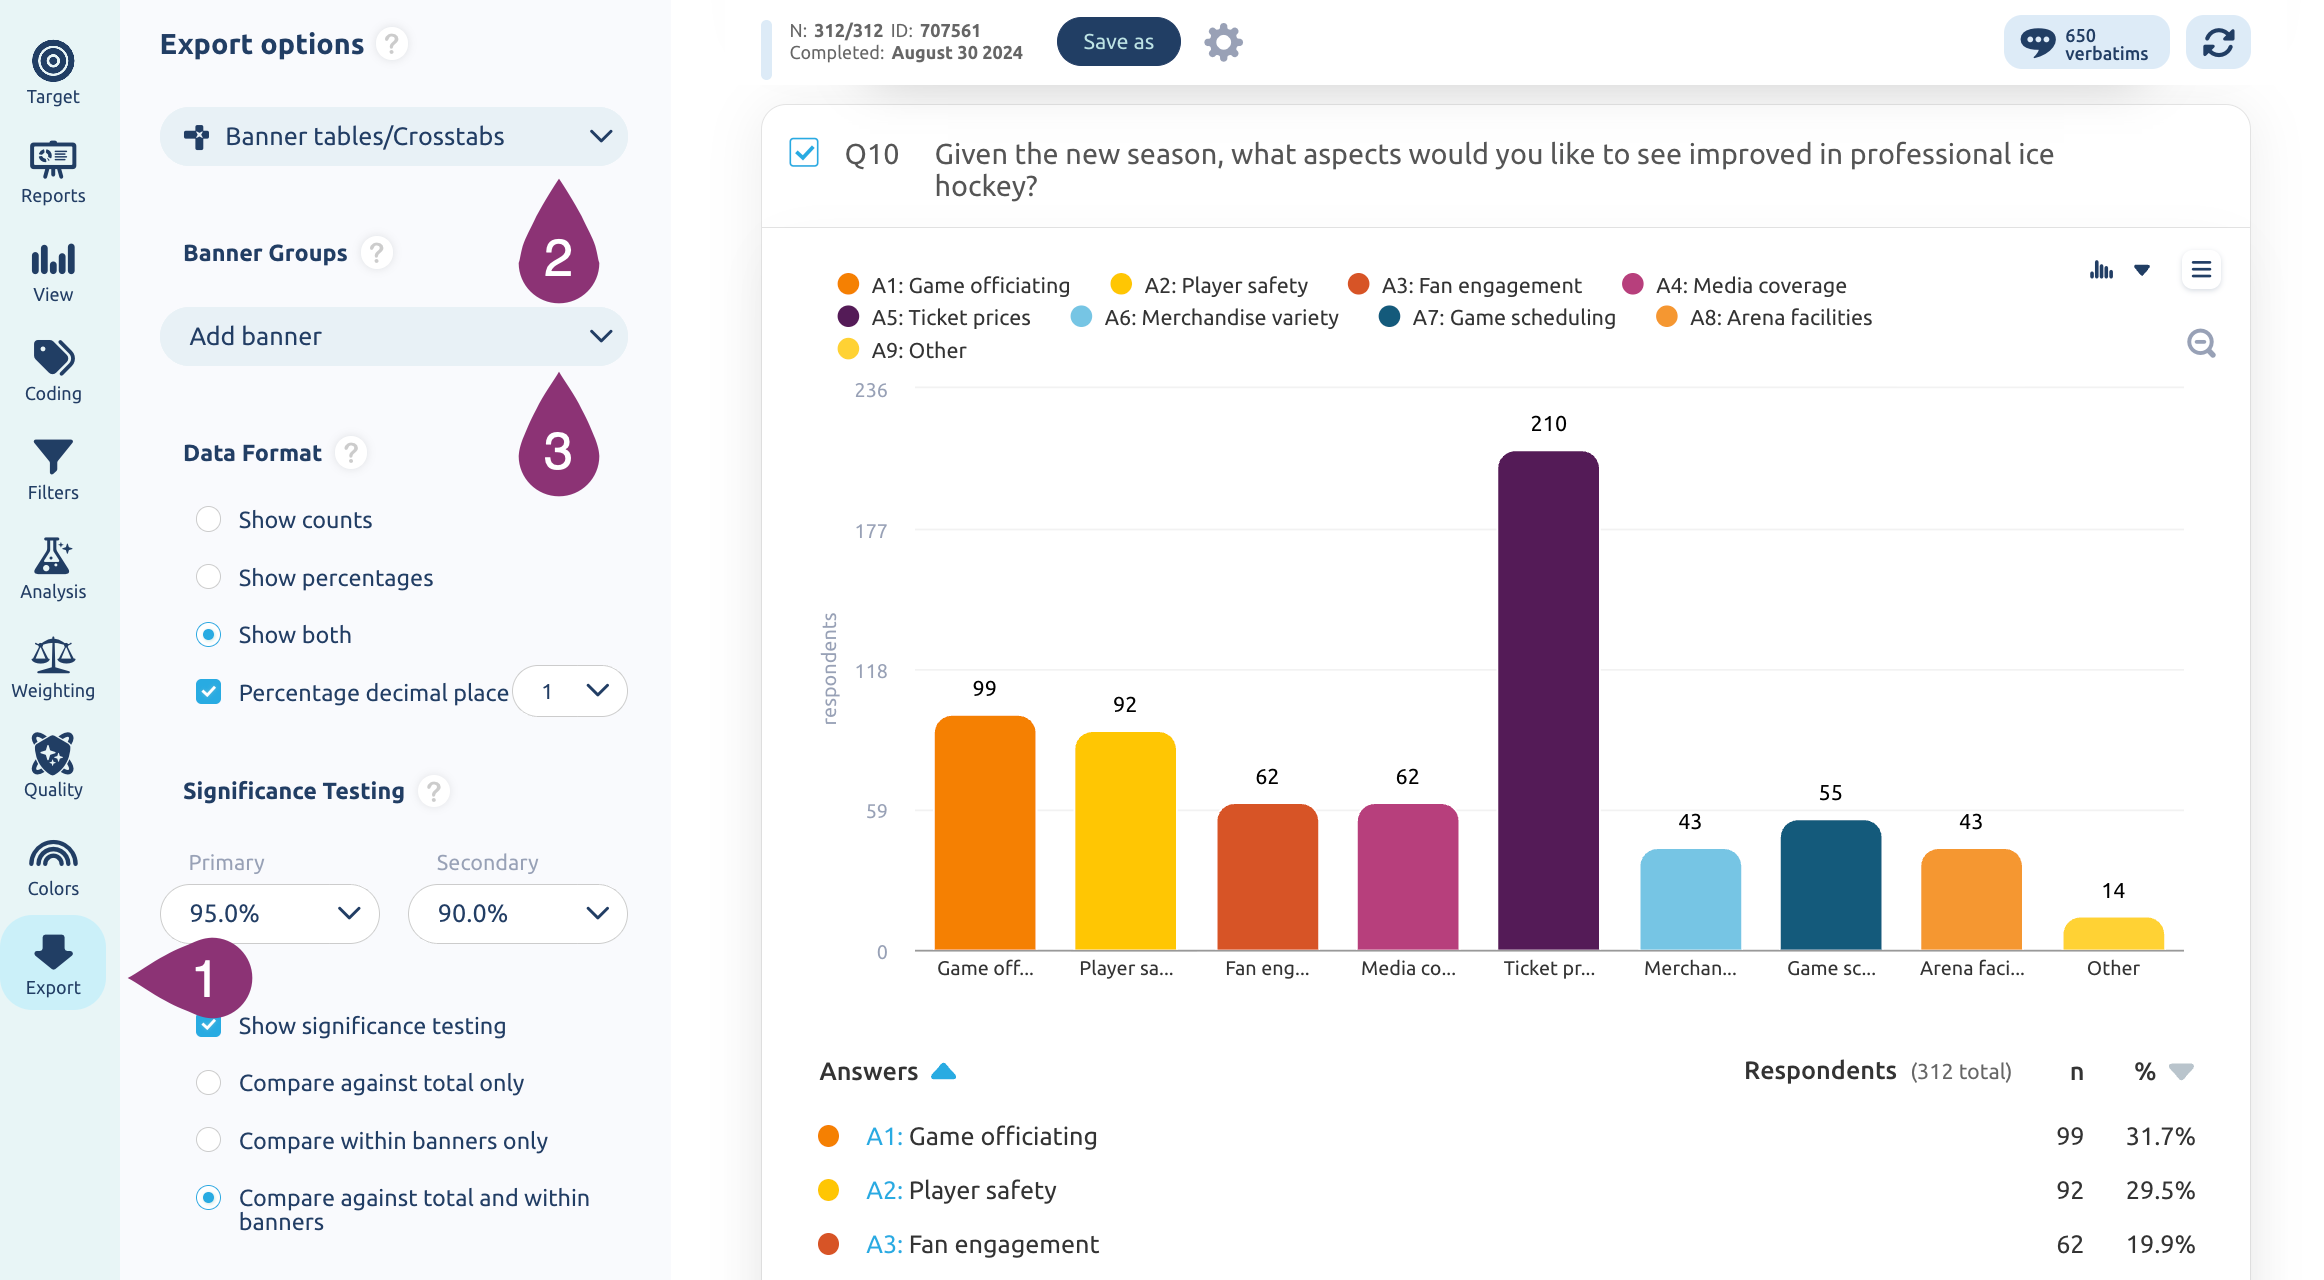Open Primary significance 95.0% dropdown
The height and width of the screenshot is (1280, 2324).
click(x=270, y=913)
